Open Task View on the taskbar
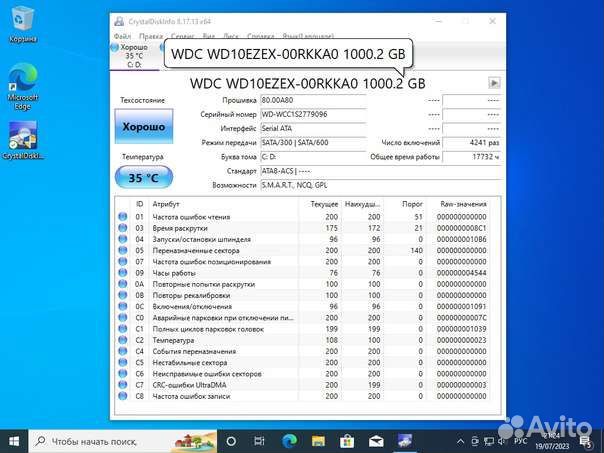Image resolution: width=604 pixels, height=453 pixels. 260,441
